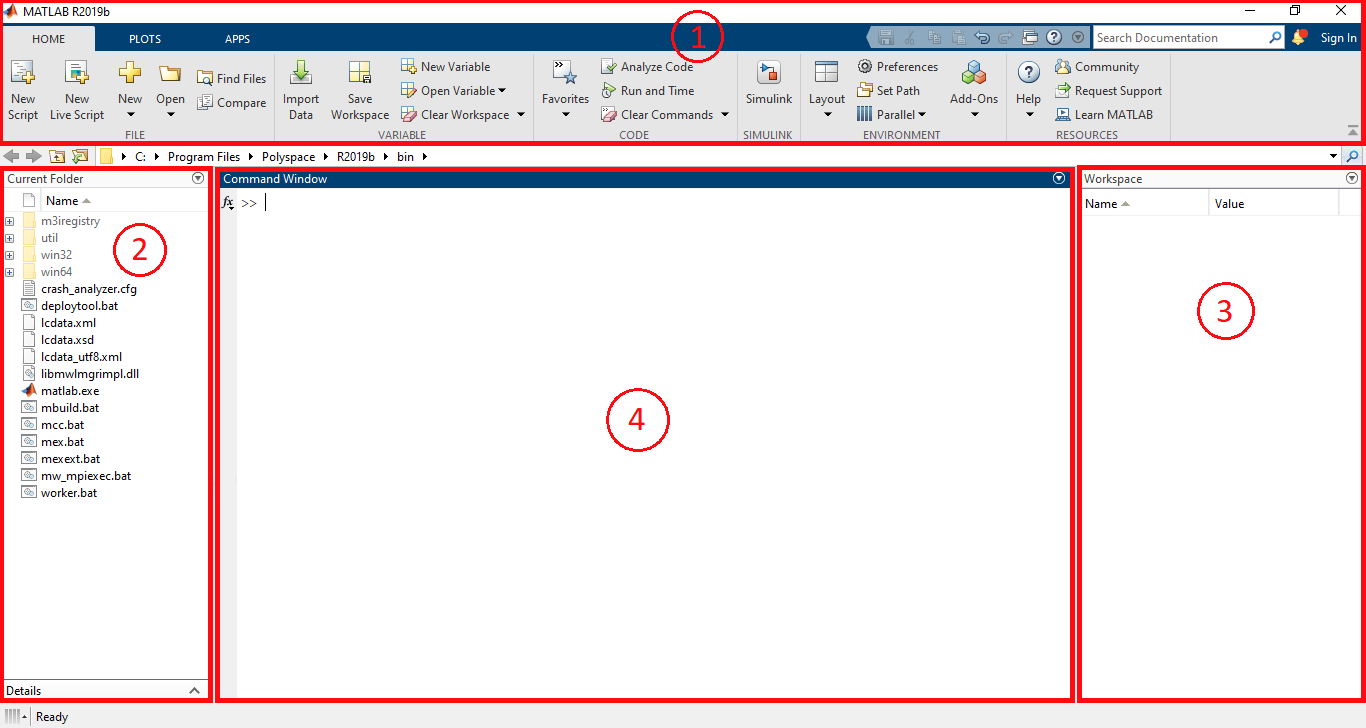
Task: Open the Community link
Action: (x=1097, y=66)
